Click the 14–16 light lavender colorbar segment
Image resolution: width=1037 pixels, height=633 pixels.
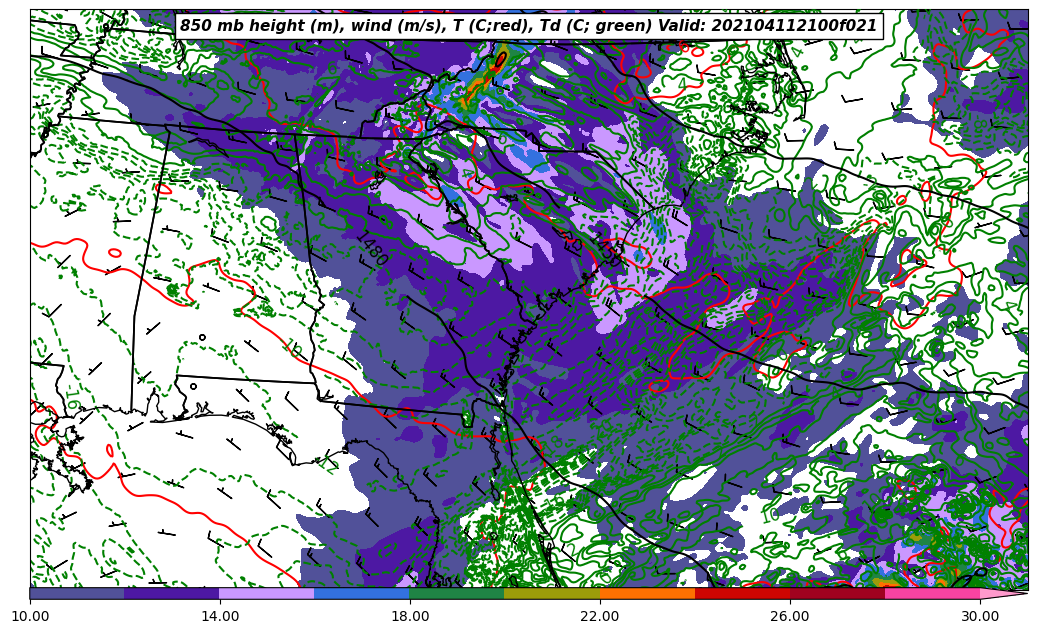pos(267,593)
